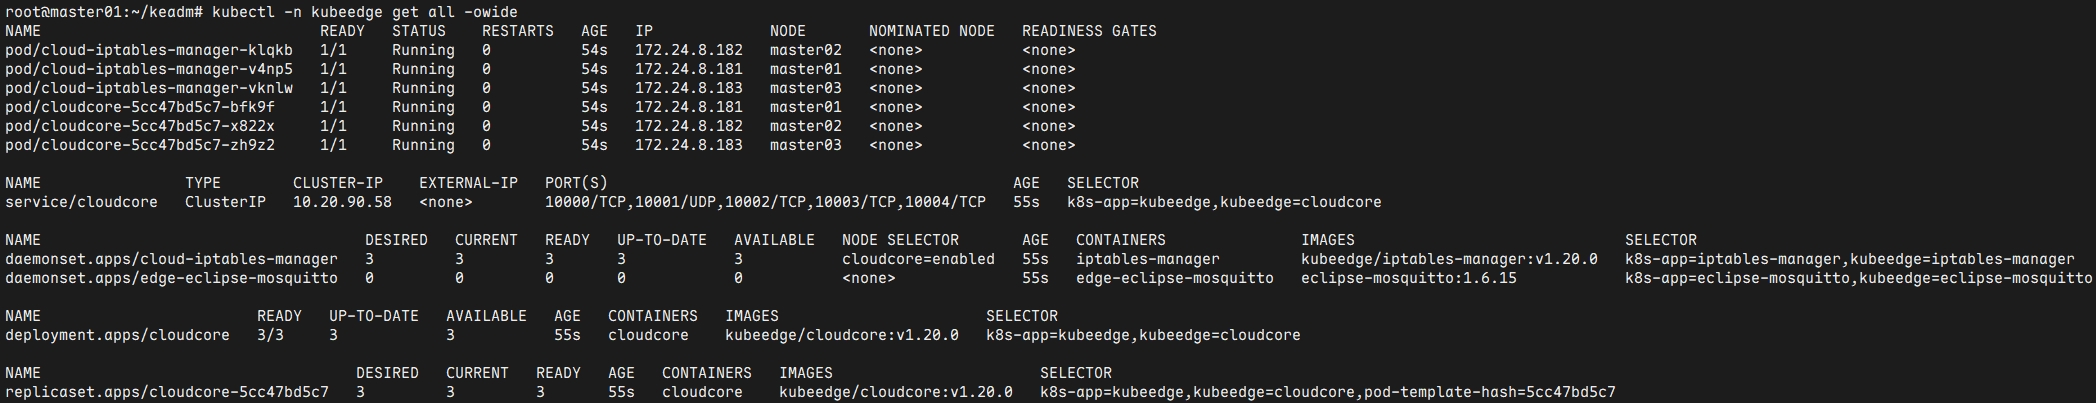This screenshot has height=403, width=2096.
Task: Select pod/cloud-iptables-manager-klqkb name
Action: 149,50
